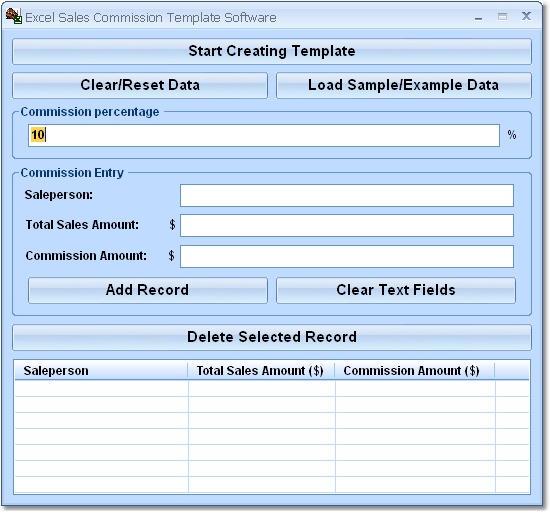Viewport: 550px width, 513px height.
Task: Click the Commission Amount input box
Action: pos(347,256)
